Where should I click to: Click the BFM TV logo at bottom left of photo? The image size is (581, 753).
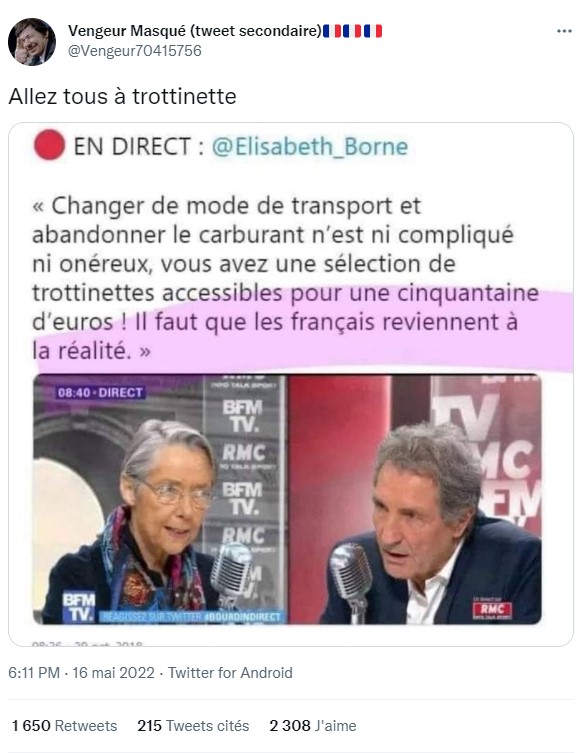79,607
